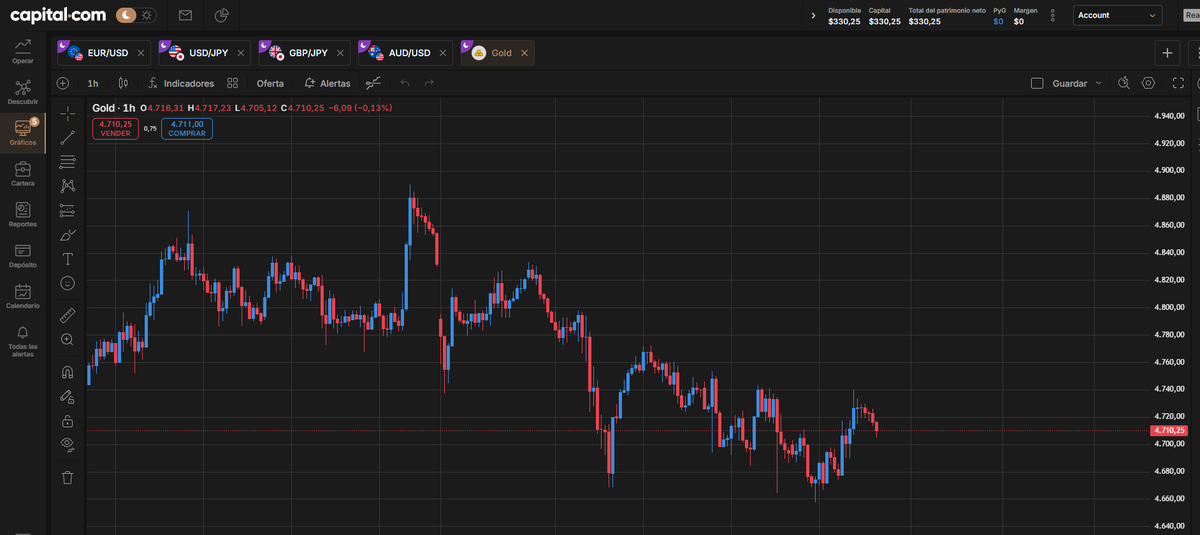
Task: Open the indicator templates grid icon
Action: point(232,83)
